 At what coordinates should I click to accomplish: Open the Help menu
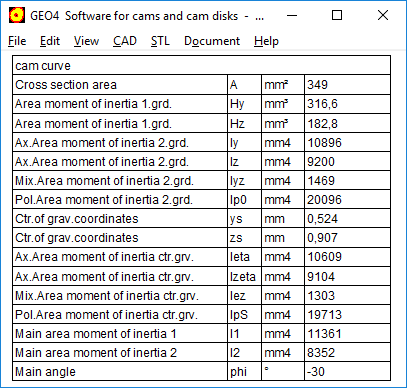pyautogui.click(x=266, y=41)
